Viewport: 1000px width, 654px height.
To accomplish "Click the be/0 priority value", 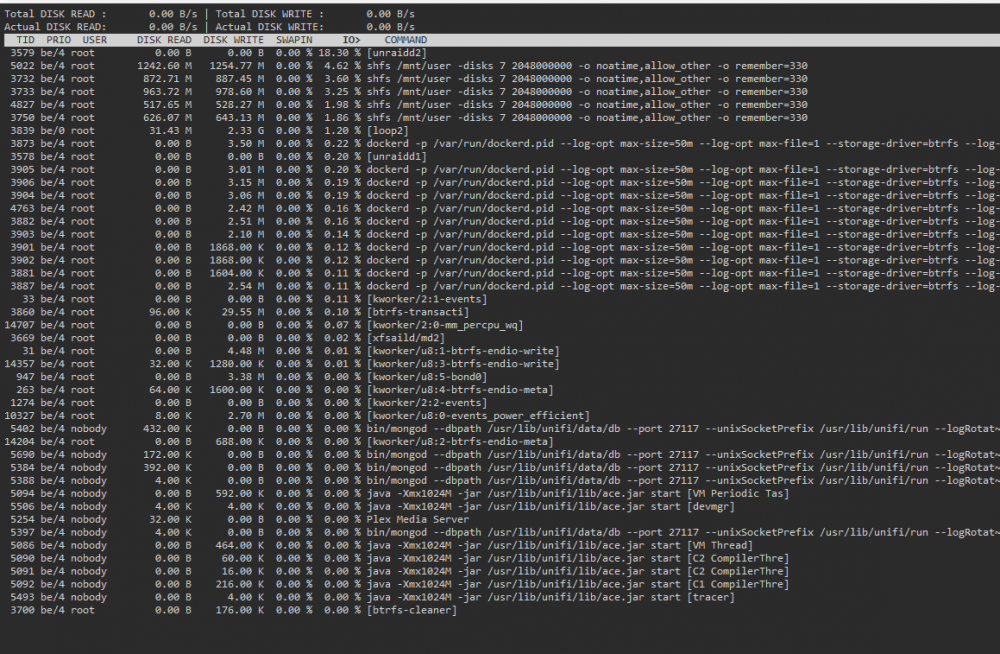I will point(52,131).
